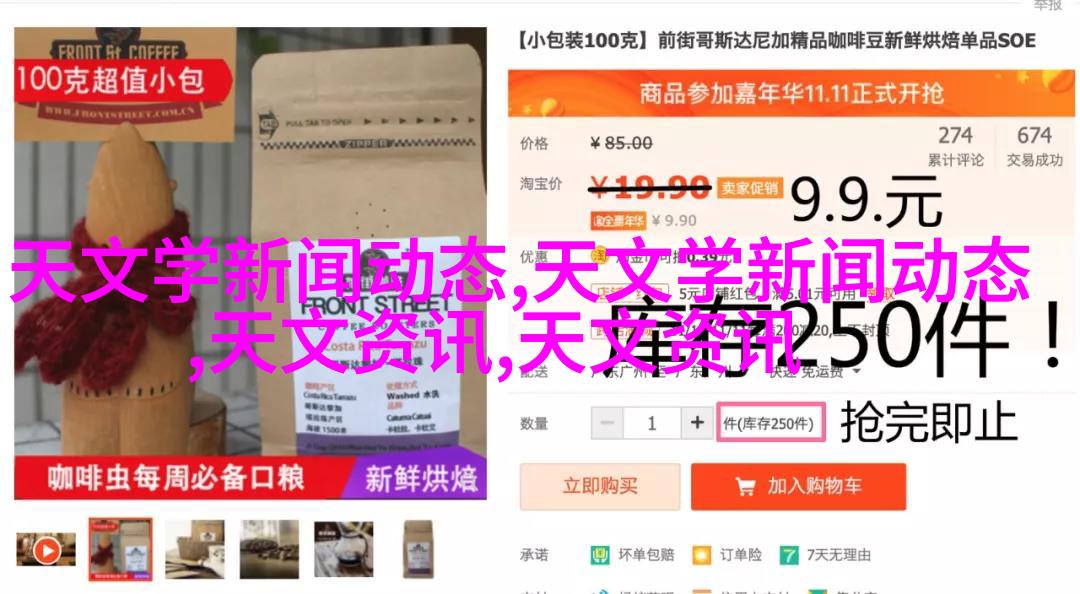Open the 674 交易成功 transactions count
Viewport: 1080px width, 594px height.
pyautogui.click(x=1035, y=146)
